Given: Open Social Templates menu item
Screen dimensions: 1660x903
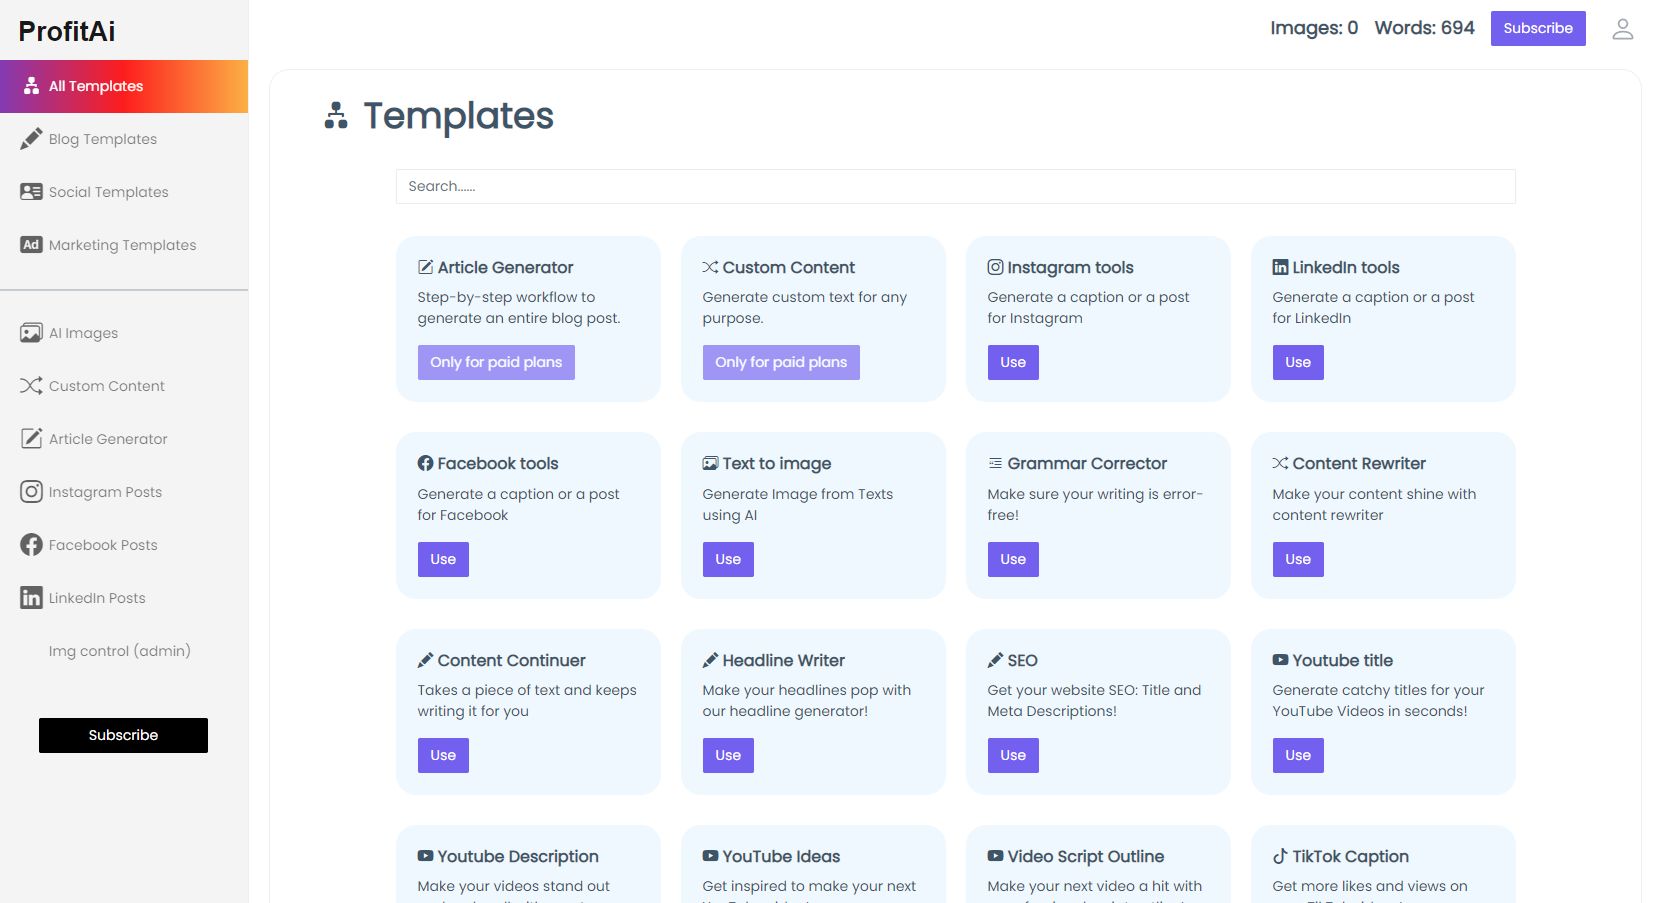Looking at the screenshot, I should coord(108,192).
